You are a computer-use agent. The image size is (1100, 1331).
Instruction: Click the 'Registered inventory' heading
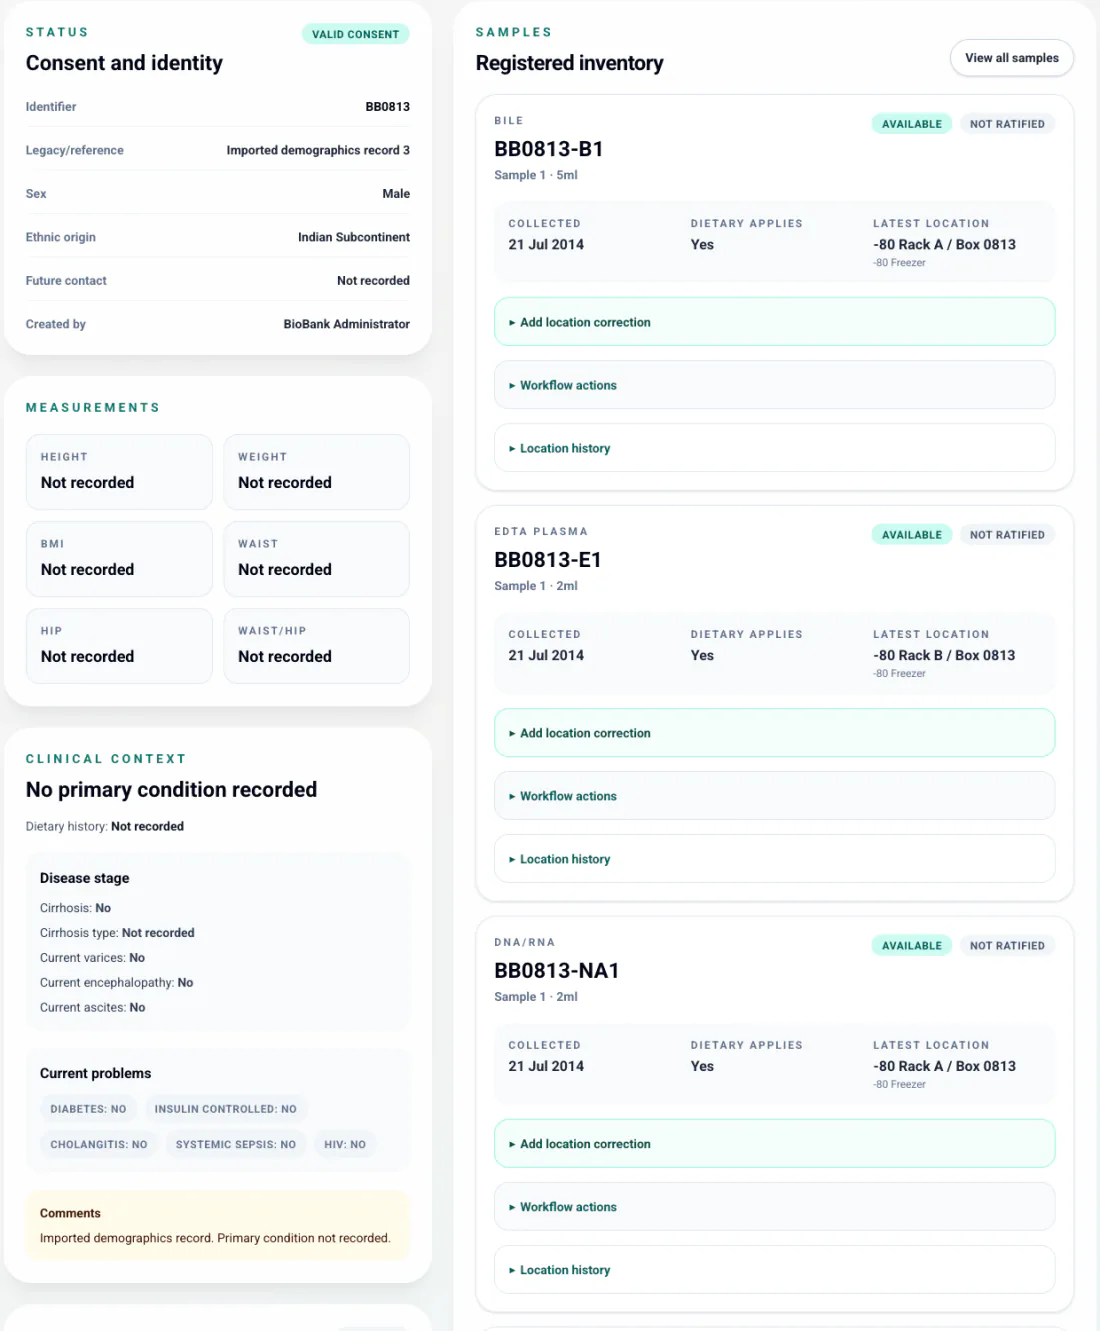pos(569,63)
